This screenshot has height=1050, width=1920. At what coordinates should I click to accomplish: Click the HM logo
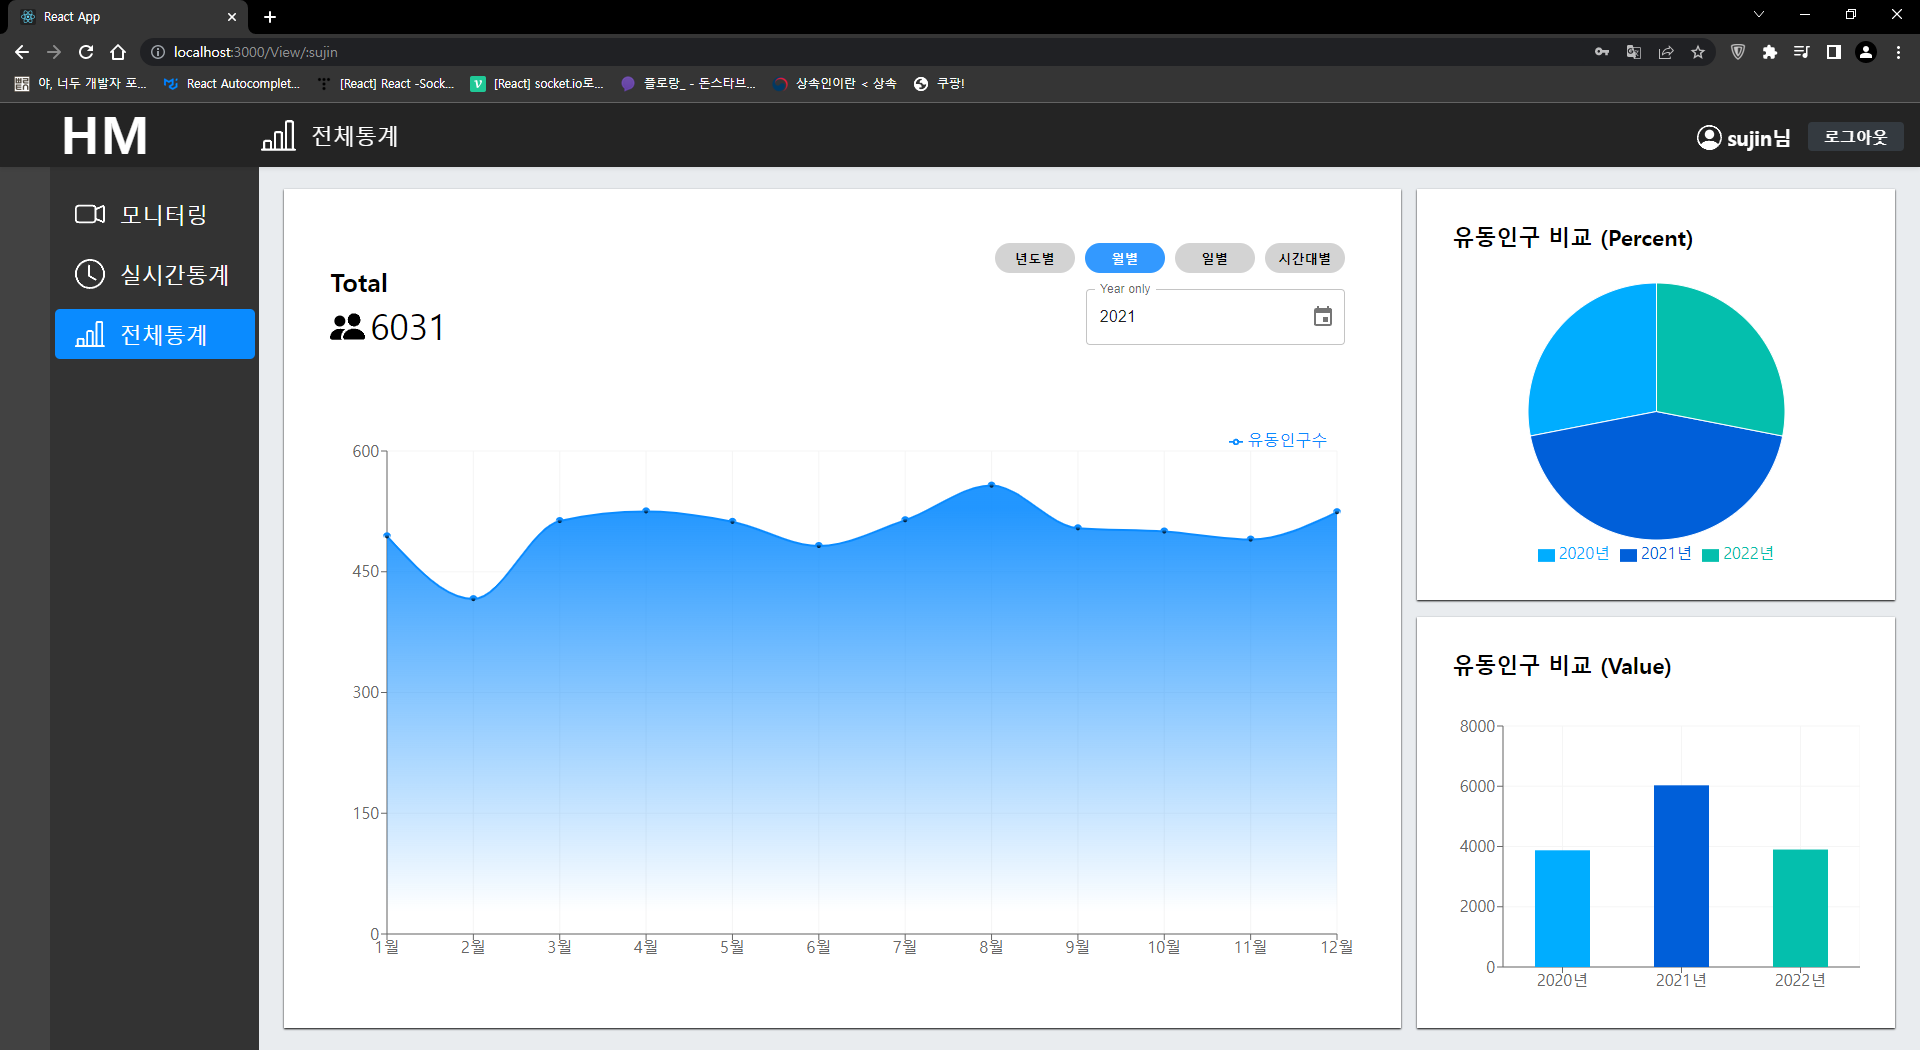(x=105, y=136)
